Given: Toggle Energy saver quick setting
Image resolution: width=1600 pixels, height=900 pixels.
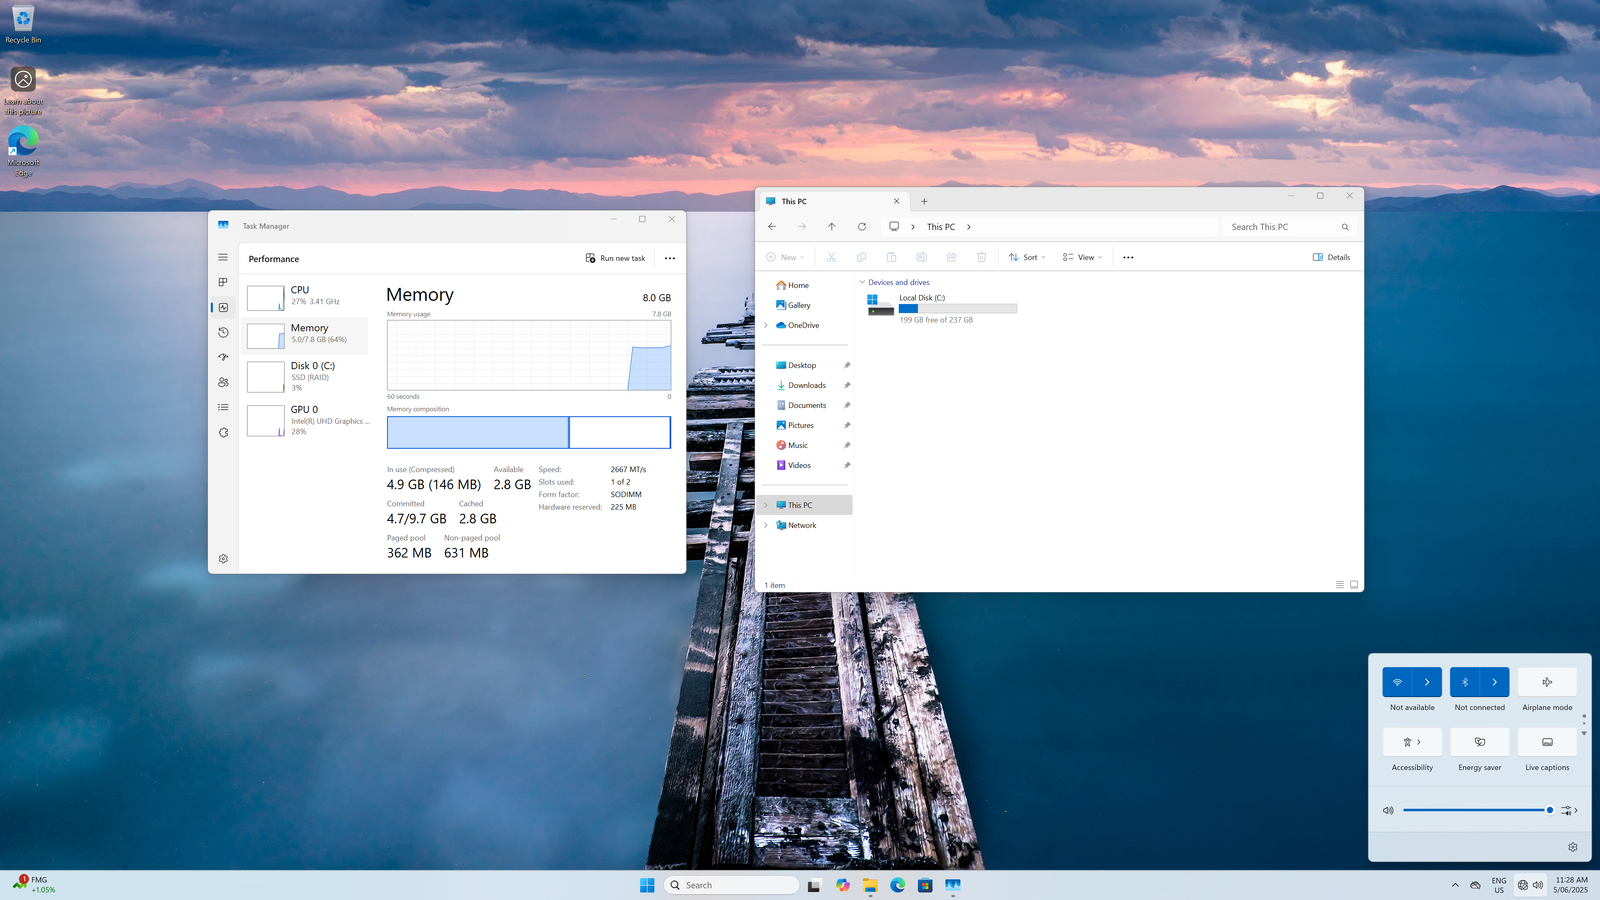Looking at the screenshot, I should click(x=1479, y=742).
